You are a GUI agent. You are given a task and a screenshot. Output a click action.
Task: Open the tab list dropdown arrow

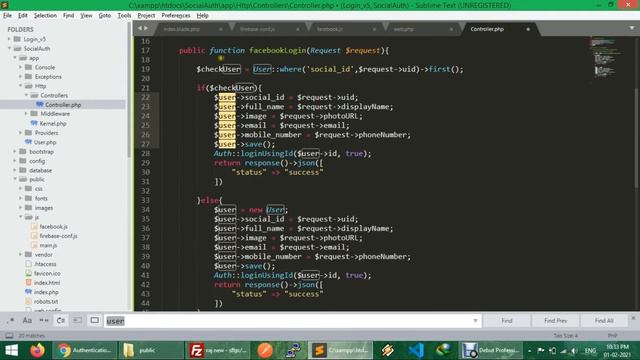click(x=632, y=28)
